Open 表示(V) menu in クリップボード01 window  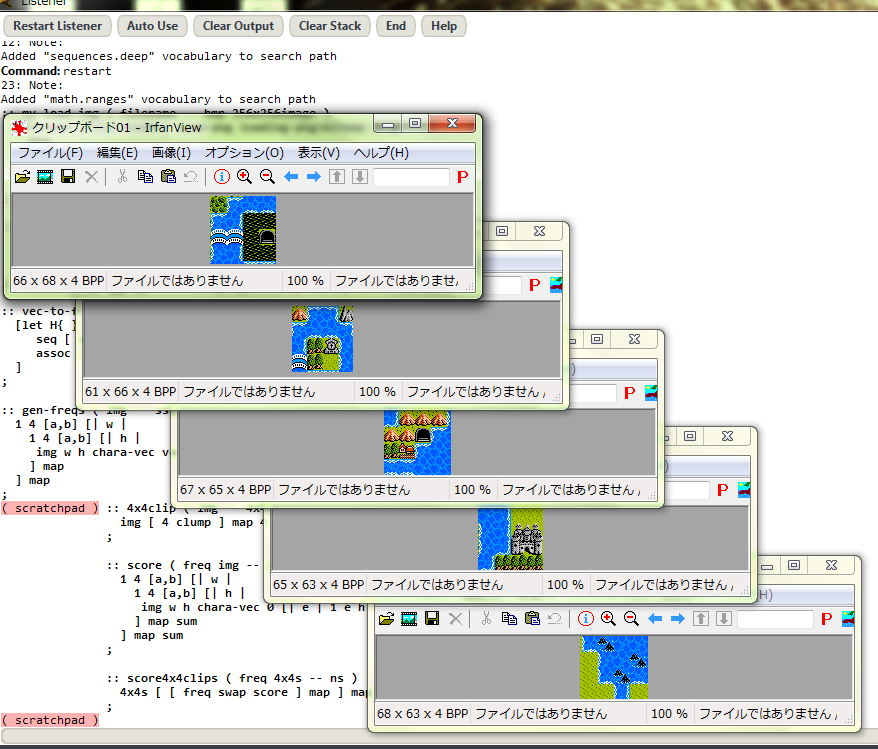coord(318,153)
